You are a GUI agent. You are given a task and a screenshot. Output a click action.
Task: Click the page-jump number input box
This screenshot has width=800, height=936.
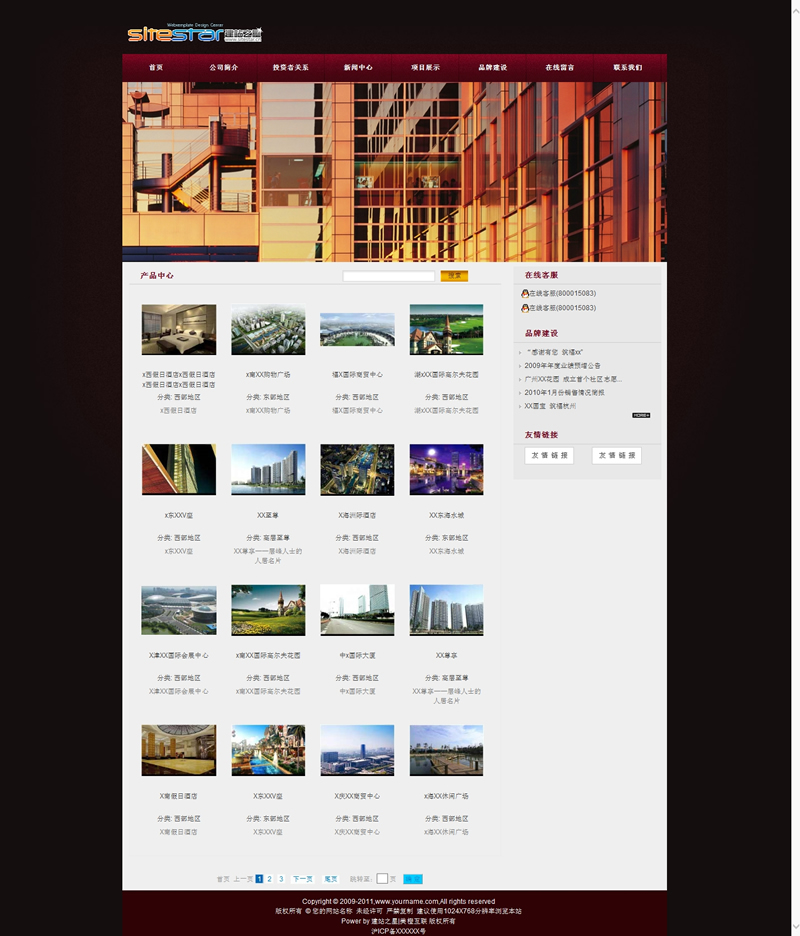pyautogui.click(x=382, y=879)
